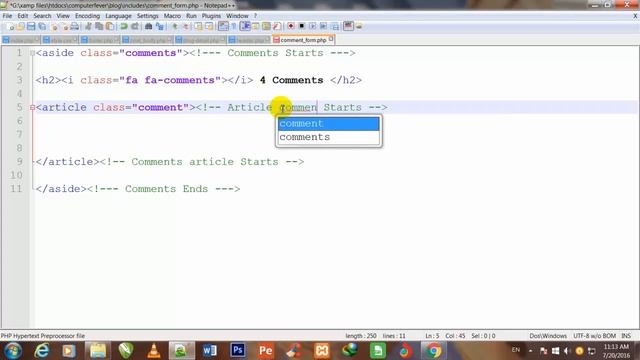Screen dimensions: 640x360
Task: Click the Copy toolbar icon
Action: (99, 26)
